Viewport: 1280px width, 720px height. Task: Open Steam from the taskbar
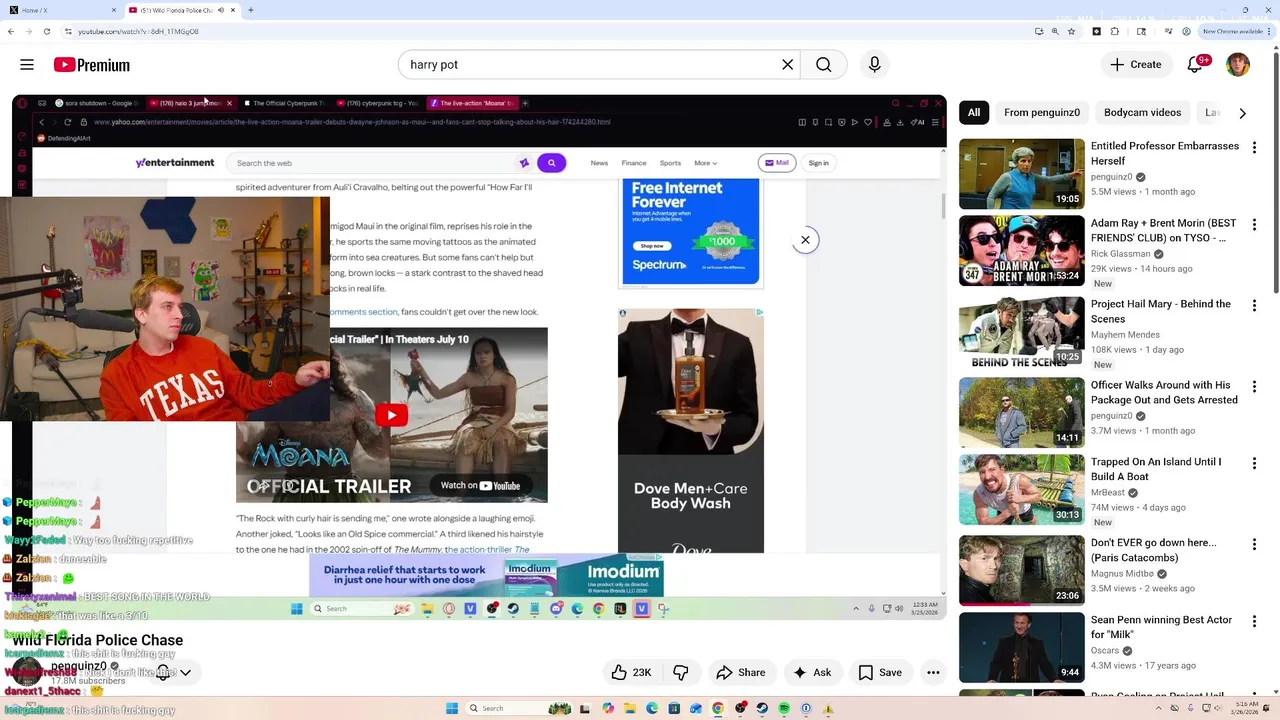coord(762,708)
